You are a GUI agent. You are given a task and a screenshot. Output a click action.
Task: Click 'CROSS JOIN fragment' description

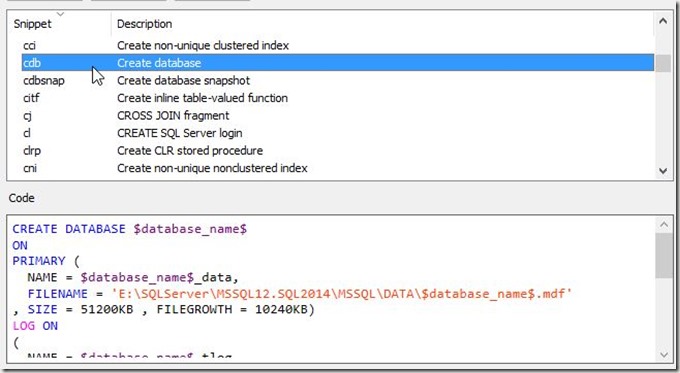(173, 116)
